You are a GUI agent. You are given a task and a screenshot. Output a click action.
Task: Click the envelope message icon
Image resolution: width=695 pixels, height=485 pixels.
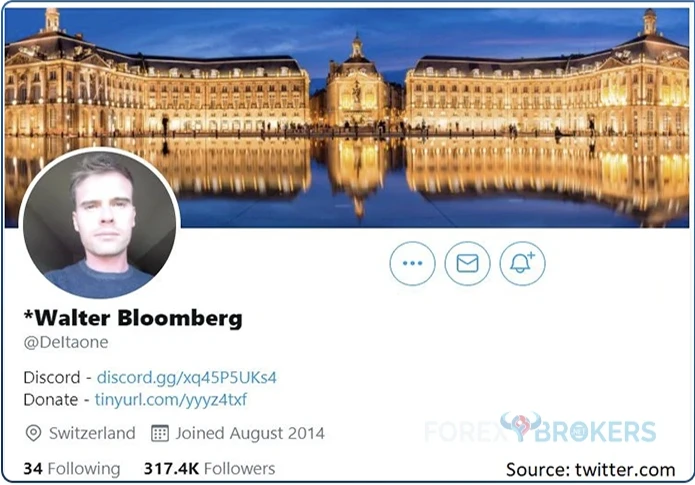[467, 263]
